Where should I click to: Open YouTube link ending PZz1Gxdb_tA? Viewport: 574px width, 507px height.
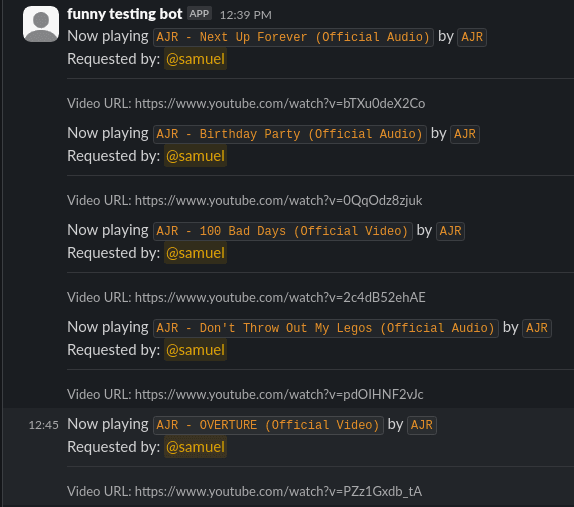tap(278, 491)
